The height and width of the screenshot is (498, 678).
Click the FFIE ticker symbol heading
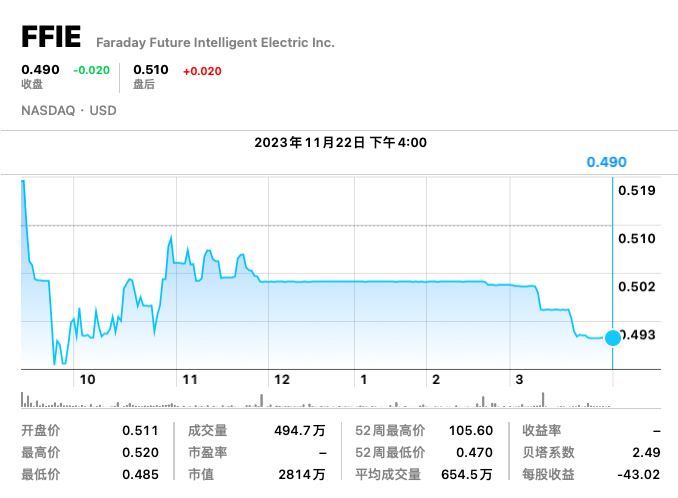coord(51,37)
